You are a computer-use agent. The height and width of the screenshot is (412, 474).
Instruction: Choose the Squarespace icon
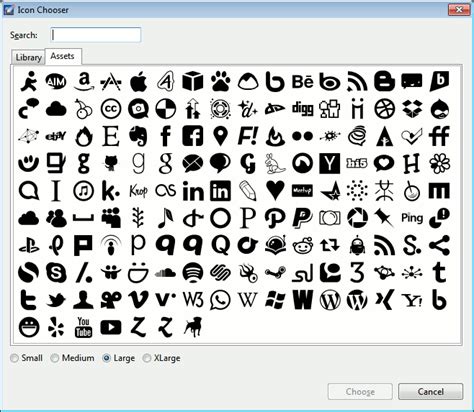[220, 273]
